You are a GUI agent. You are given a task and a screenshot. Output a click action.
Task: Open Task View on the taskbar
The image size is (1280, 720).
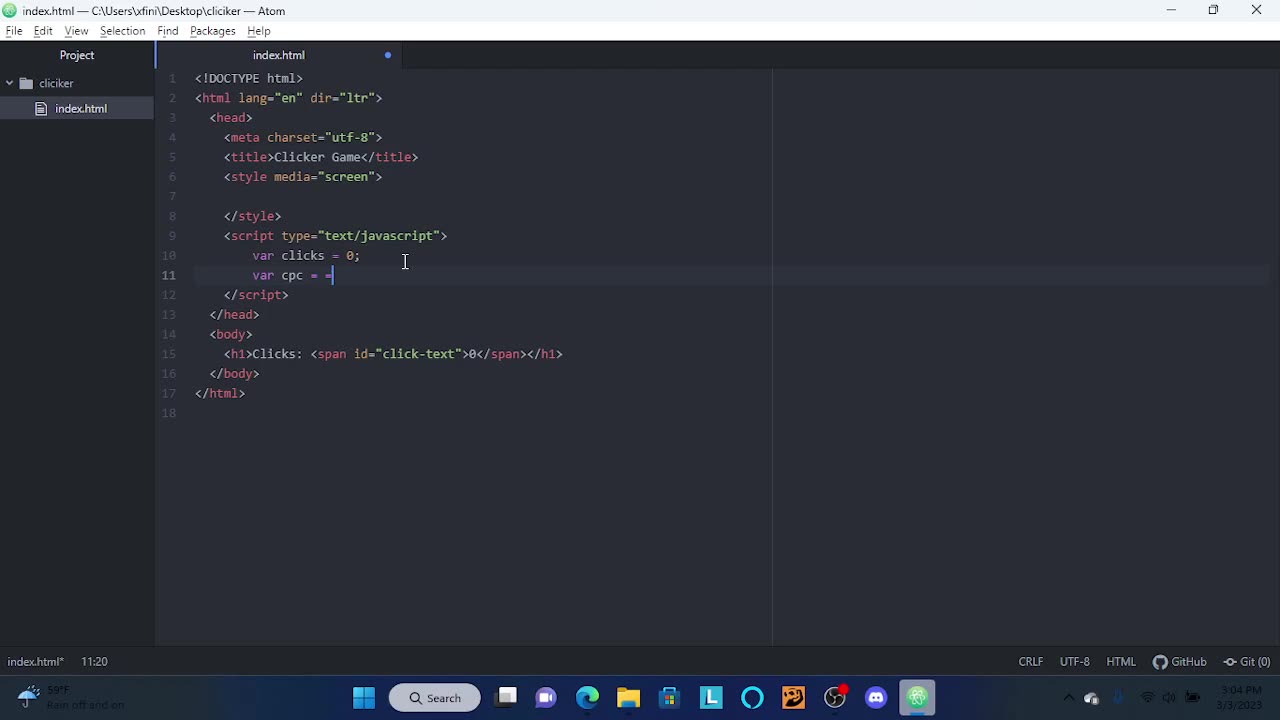click(507, 698)
